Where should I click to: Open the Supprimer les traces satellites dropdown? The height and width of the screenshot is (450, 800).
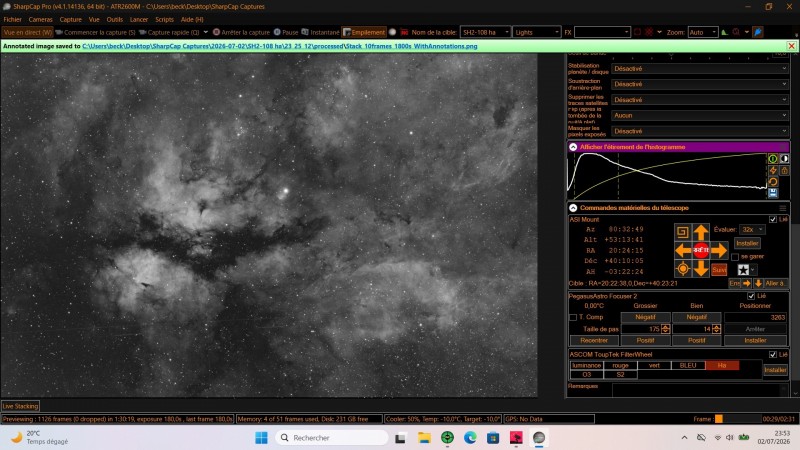pyautogui.click(x=699, y=100)
